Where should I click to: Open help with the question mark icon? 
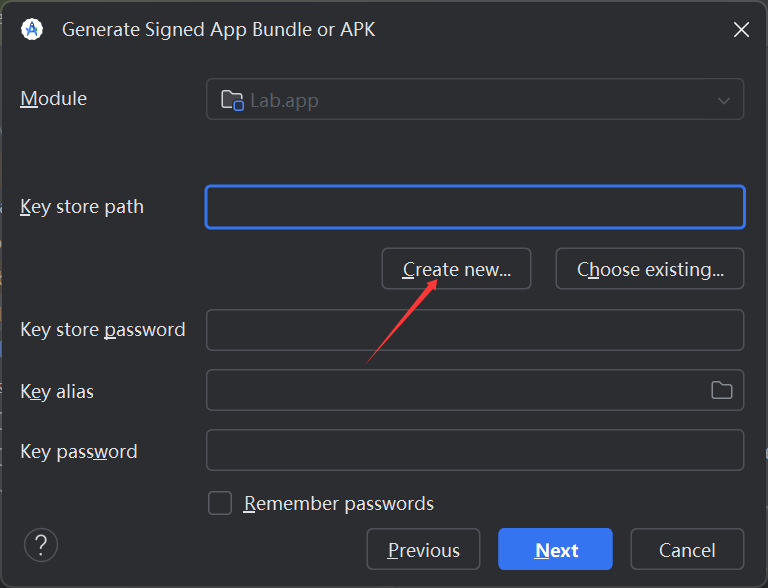click(x=41, y=545)
